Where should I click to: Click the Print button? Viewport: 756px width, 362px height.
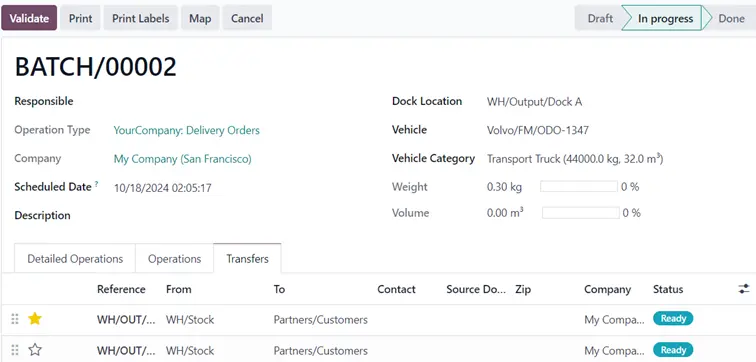click(x=81, y=18)
